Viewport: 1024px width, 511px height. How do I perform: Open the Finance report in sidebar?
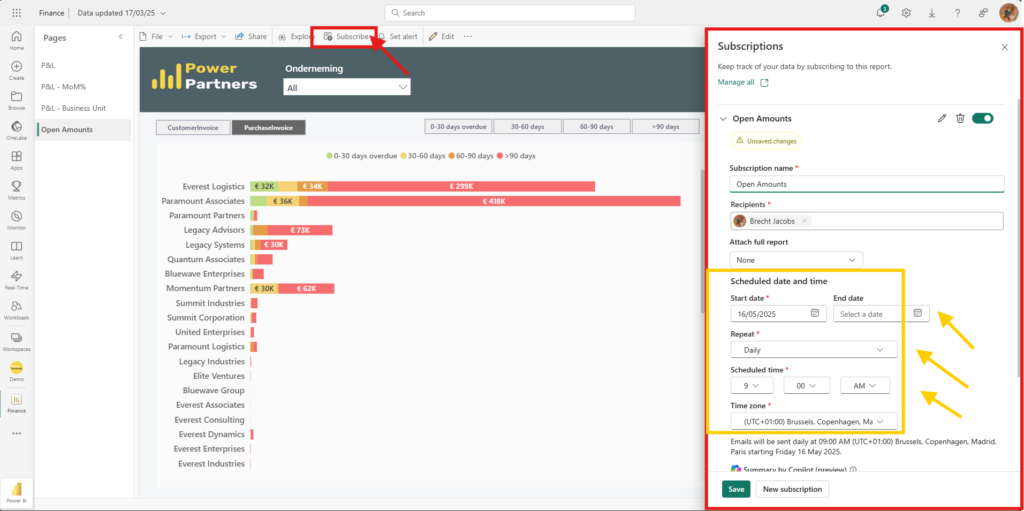[x=16, y=403]
